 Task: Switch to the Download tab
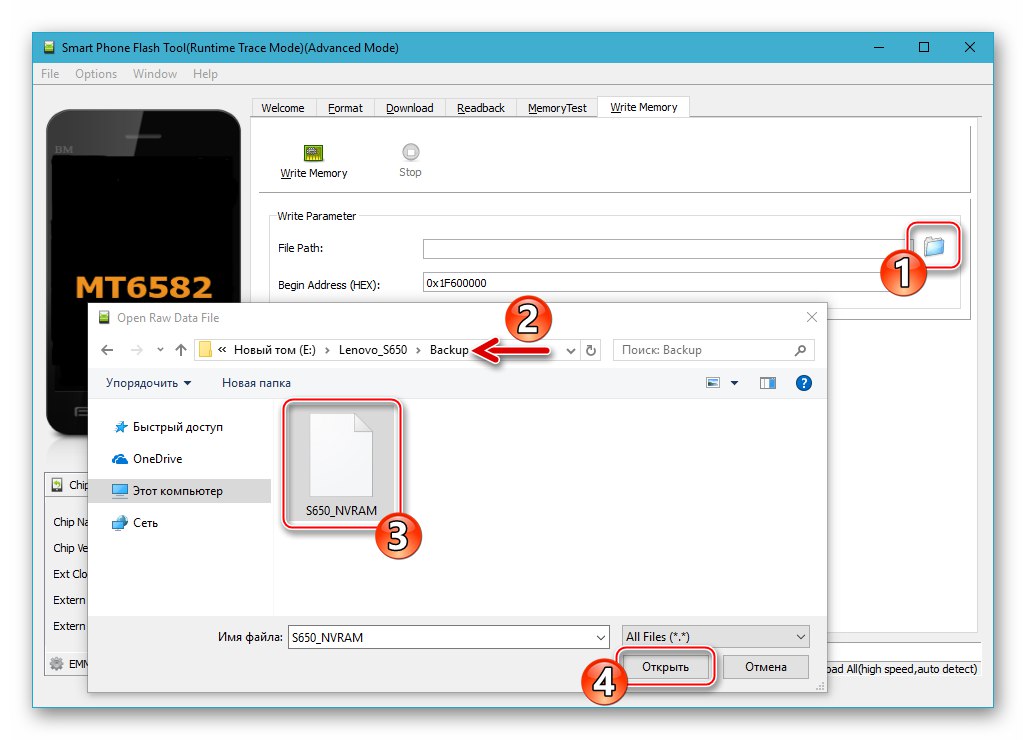(x=409, y=107)
